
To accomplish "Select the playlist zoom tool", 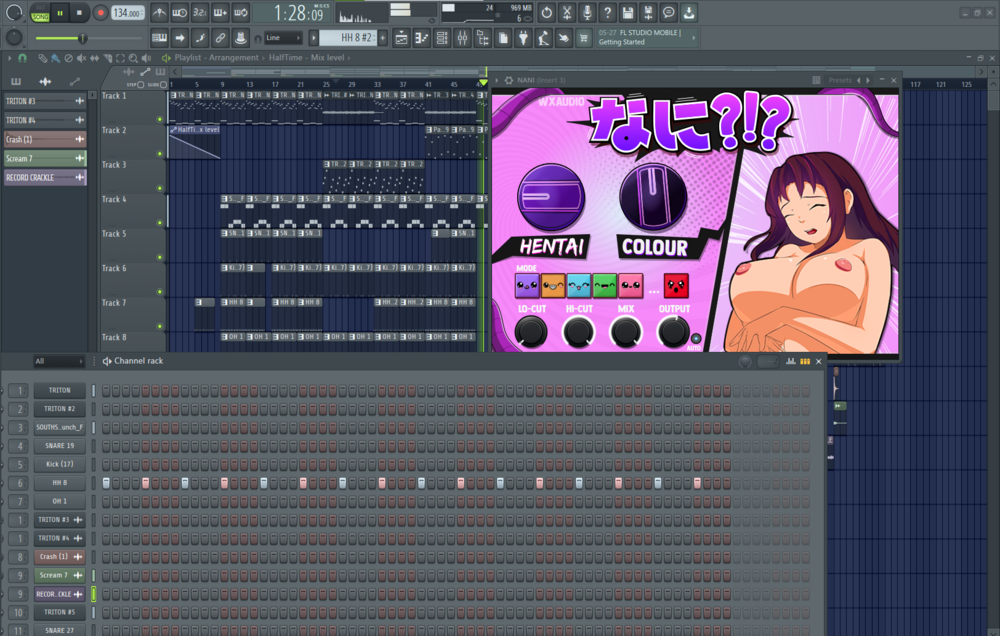I will point(133,58).
